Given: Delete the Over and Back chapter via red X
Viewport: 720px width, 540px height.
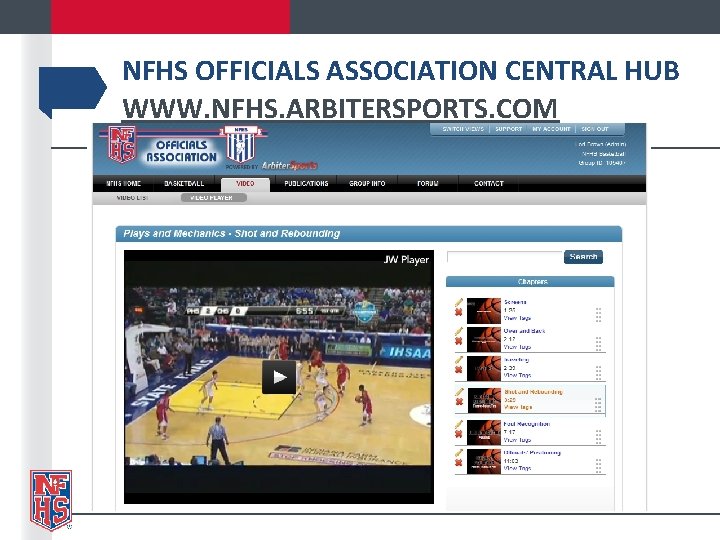Looking at the screenshot, I should 458,341.
